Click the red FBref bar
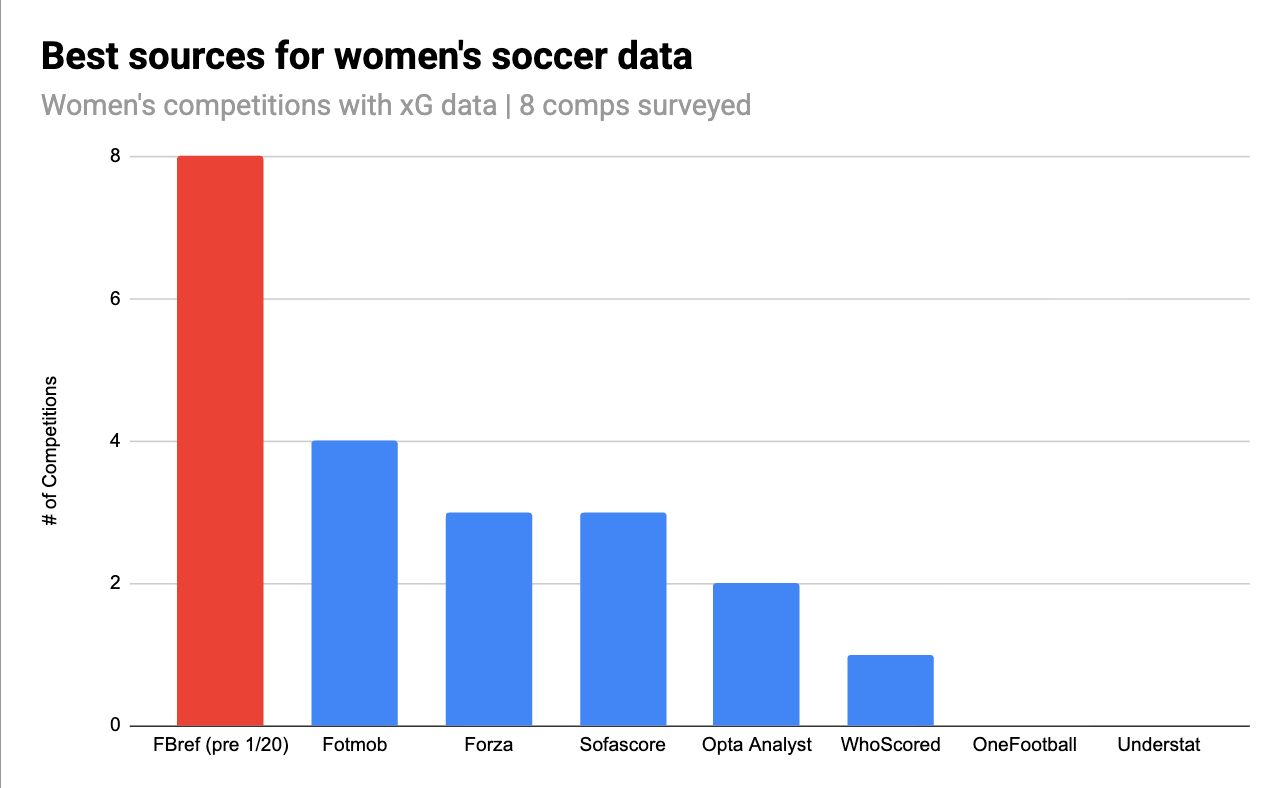 pyautogui.click(x=220, y=440)
